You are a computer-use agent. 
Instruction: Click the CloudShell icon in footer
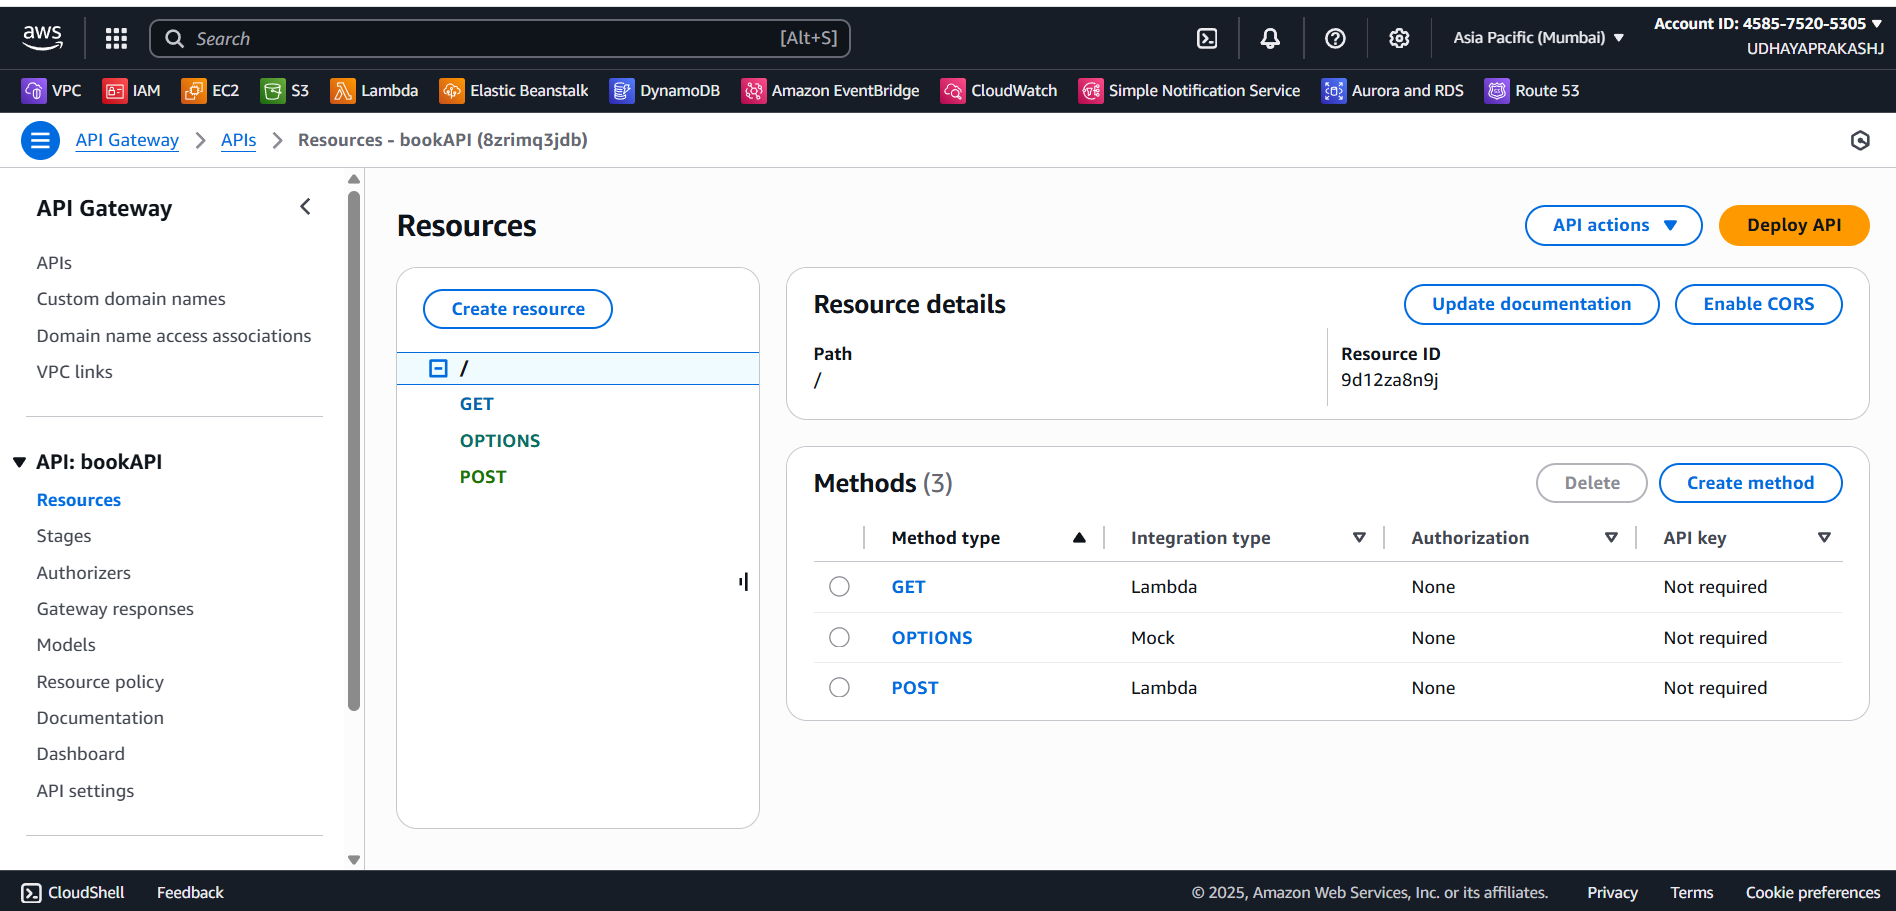coord(32,893)
